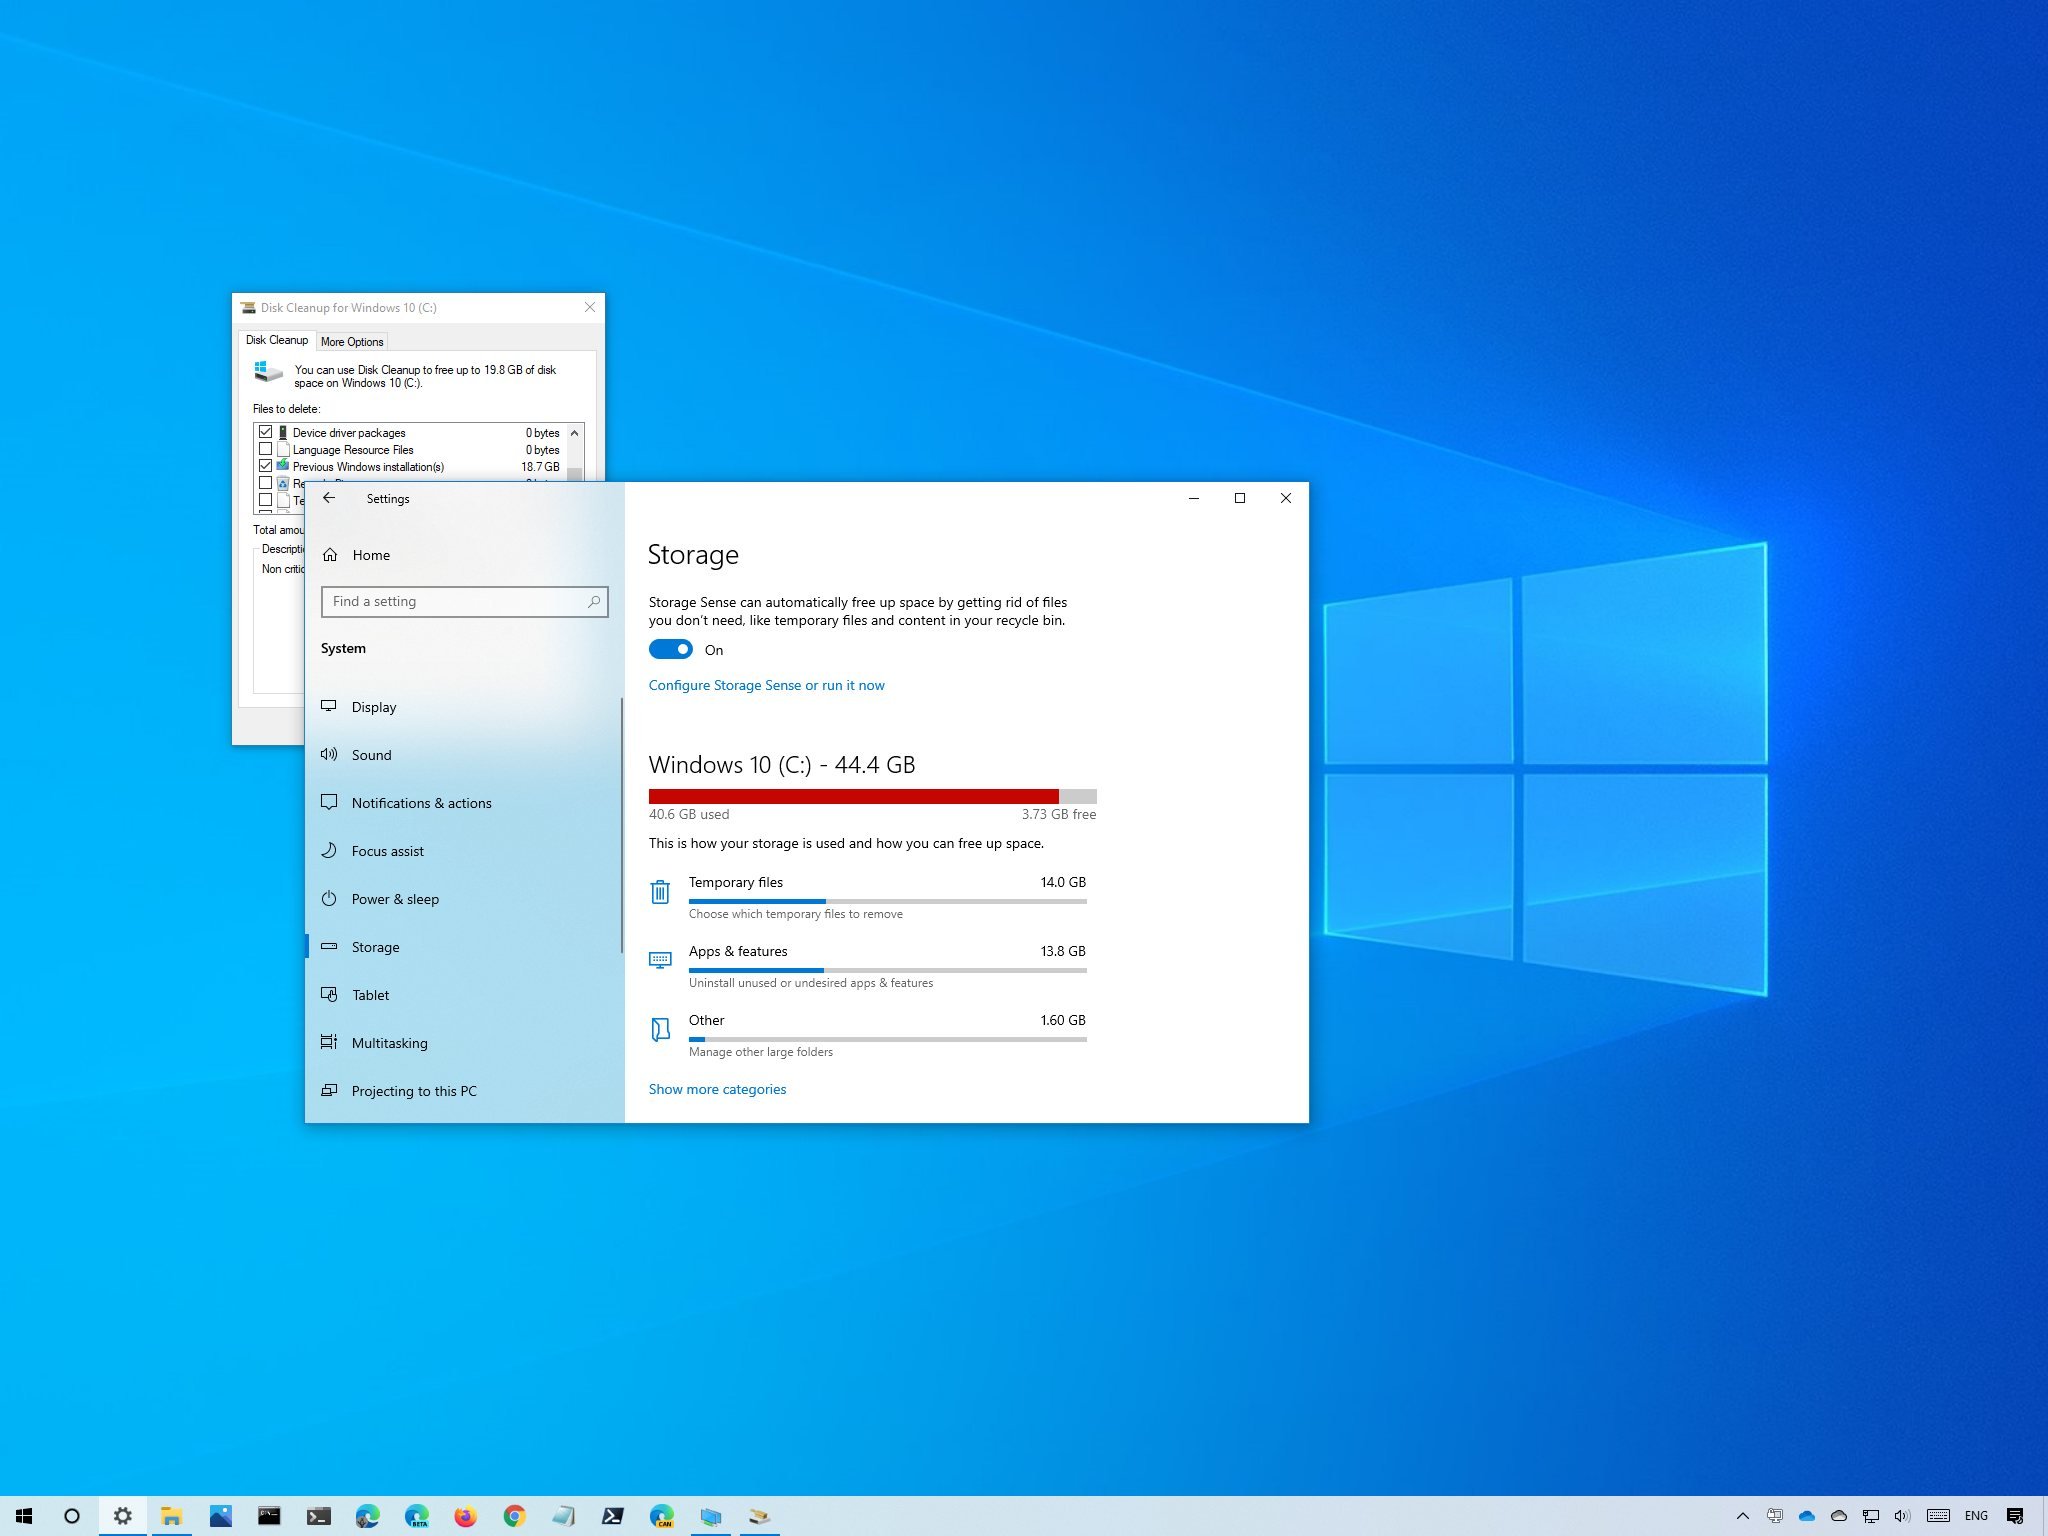The height and width of the screenshot is (1536, 2048).
Task: Uncheck Device driver packages in Disk Cleanup
Action: click(x=265, y=432)
